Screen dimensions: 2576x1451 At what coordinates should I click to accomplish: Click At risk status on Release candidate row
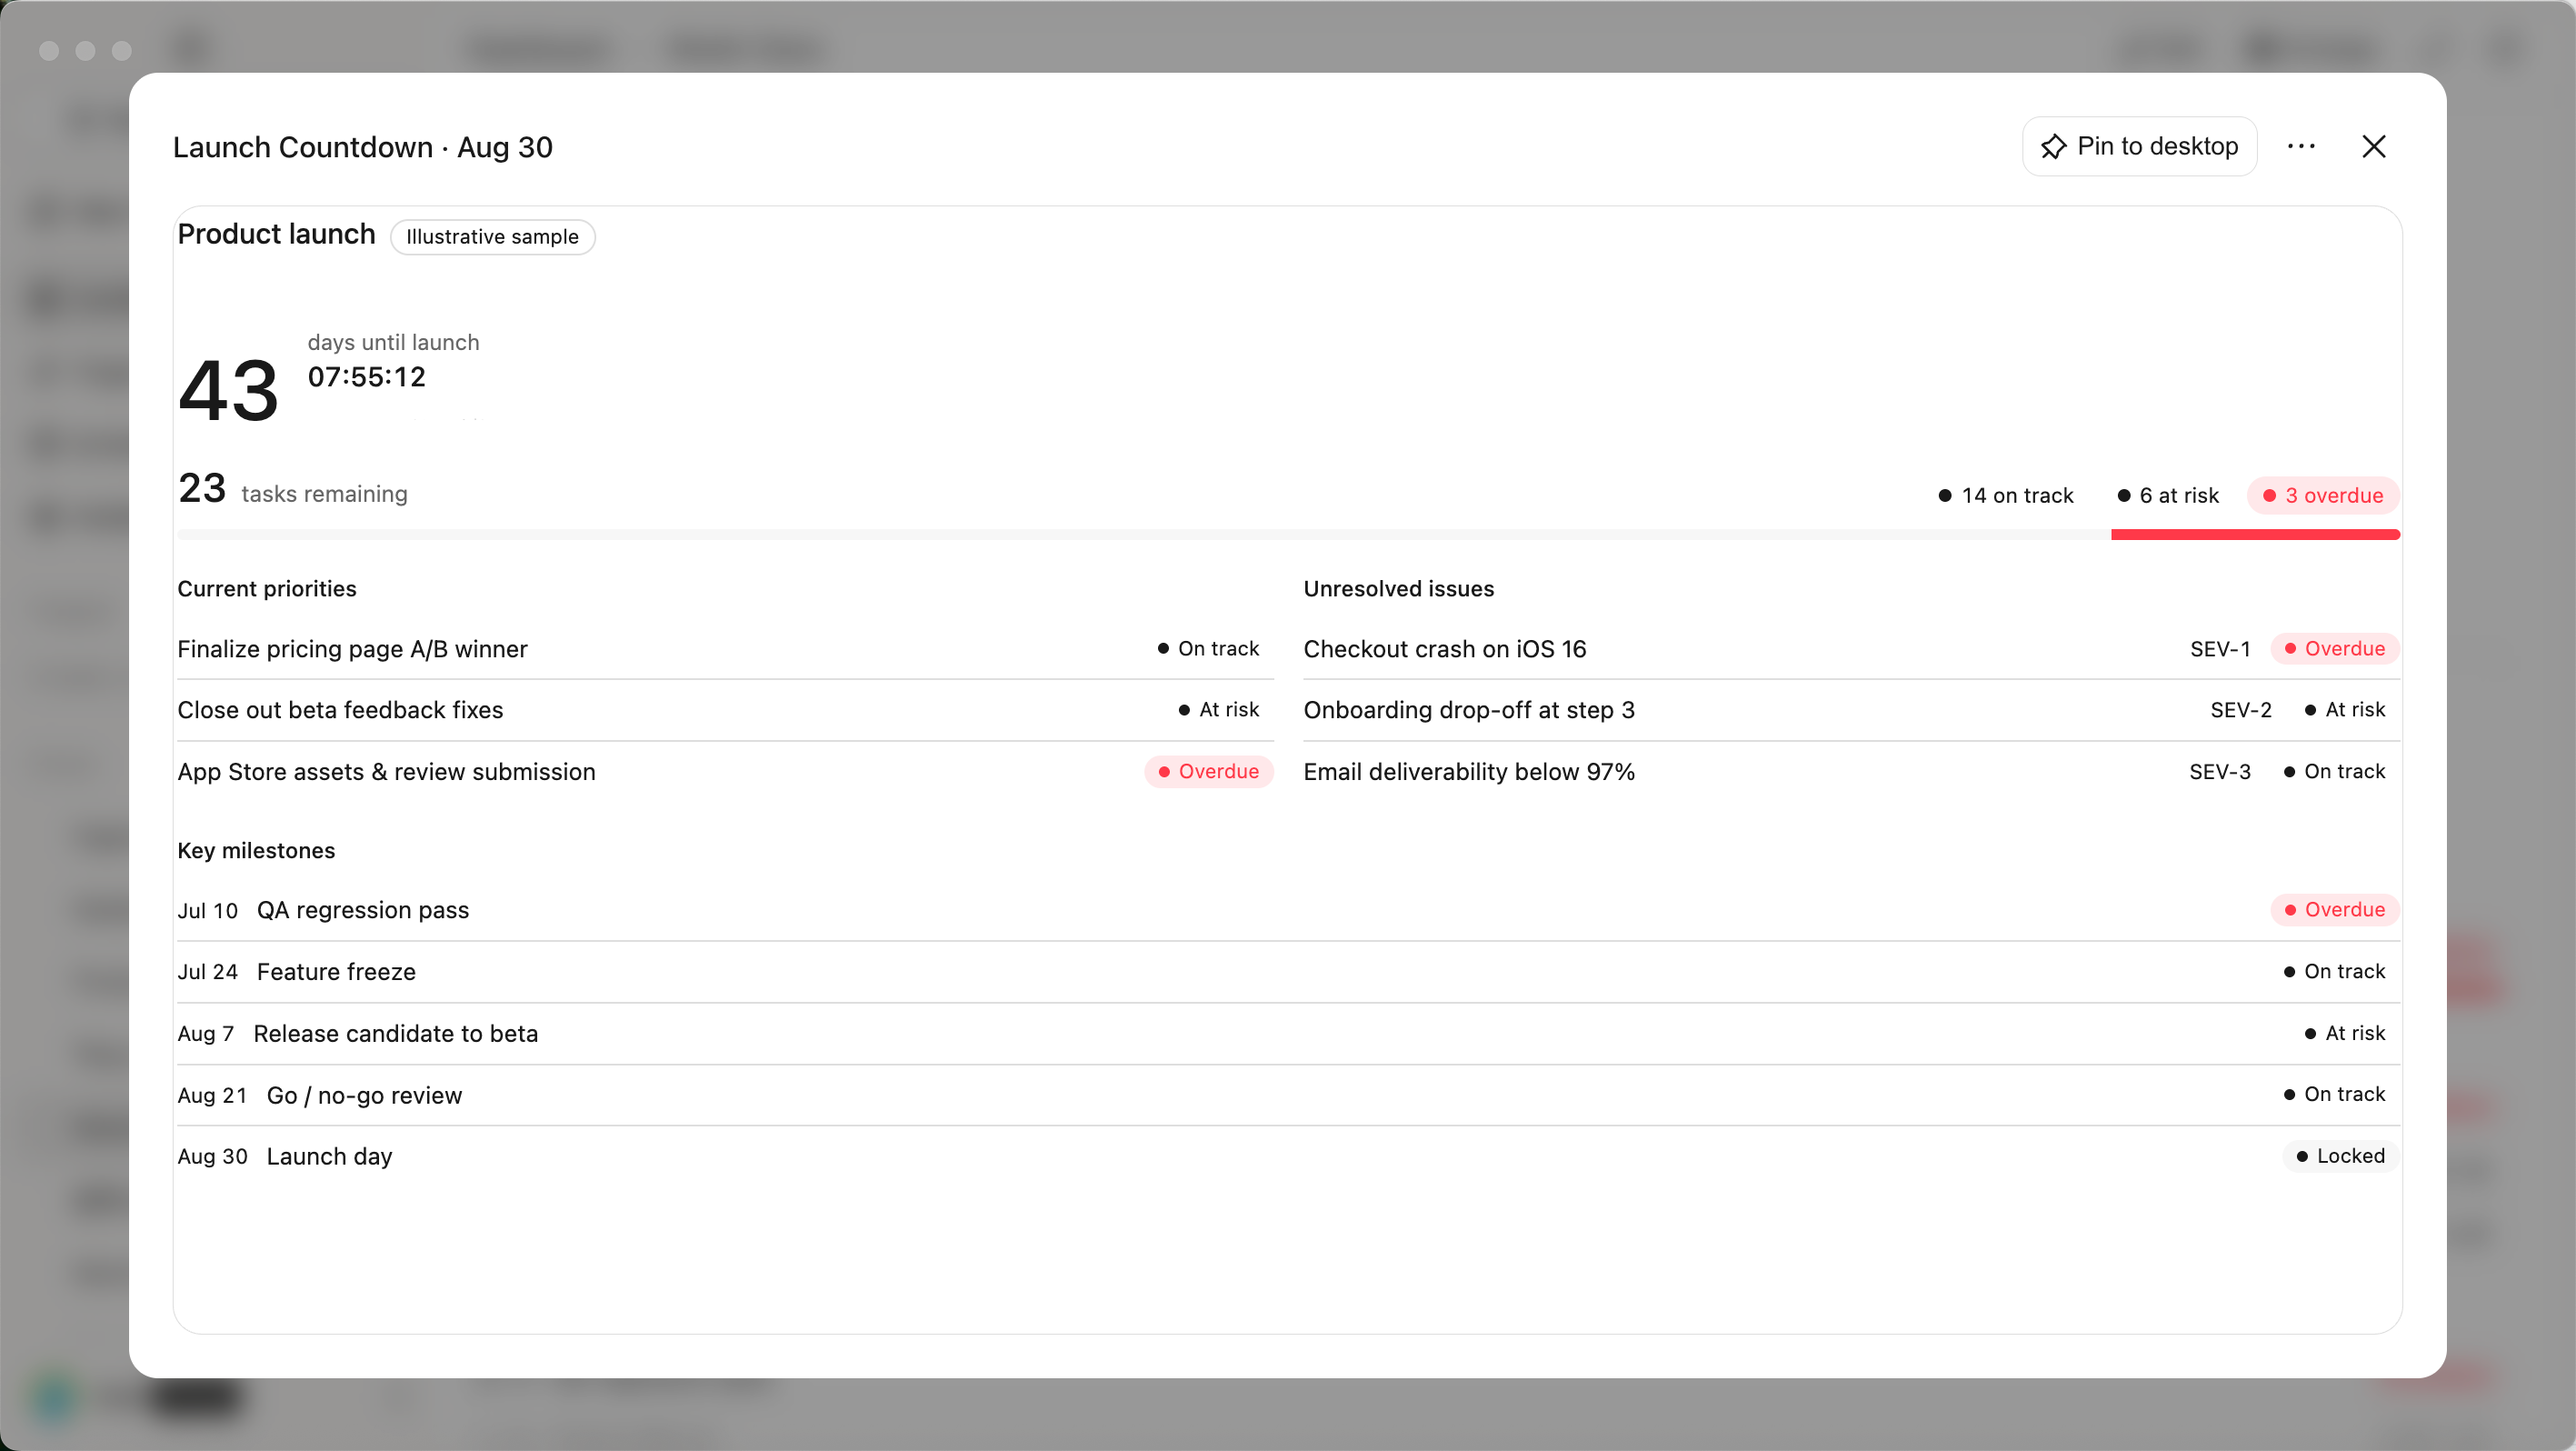(x=2345, y=1034)
